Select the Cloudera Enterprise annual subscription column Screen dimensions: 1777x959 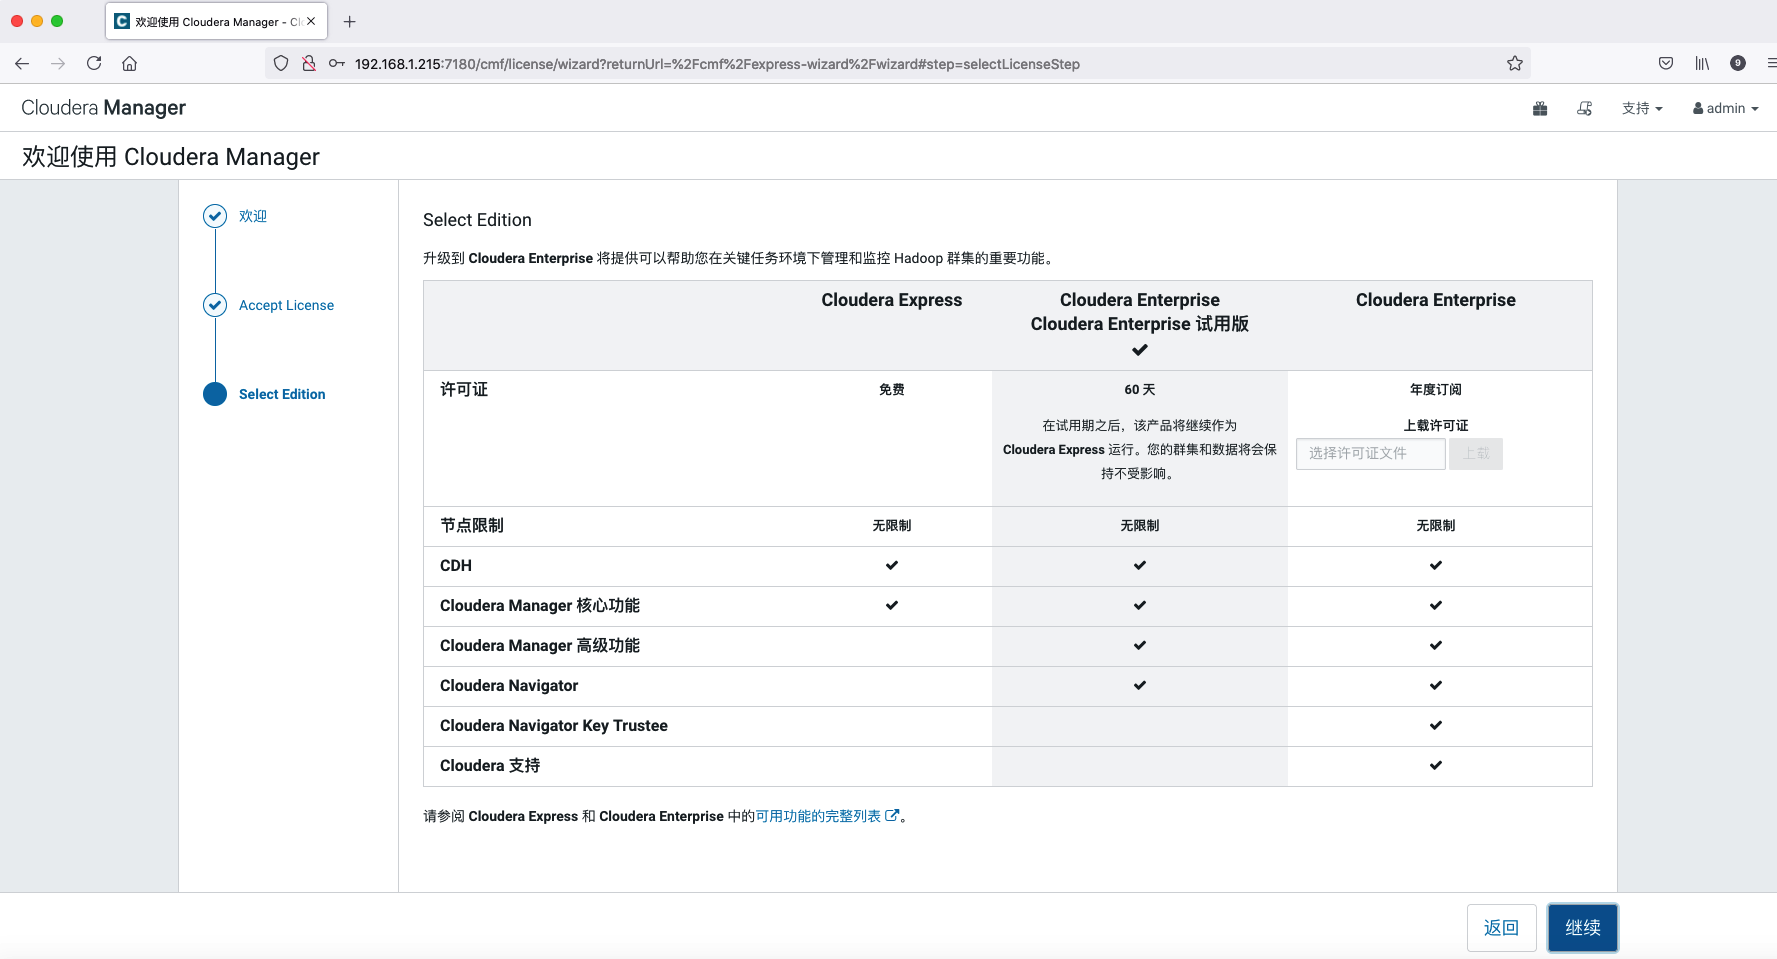point(1436,300)
